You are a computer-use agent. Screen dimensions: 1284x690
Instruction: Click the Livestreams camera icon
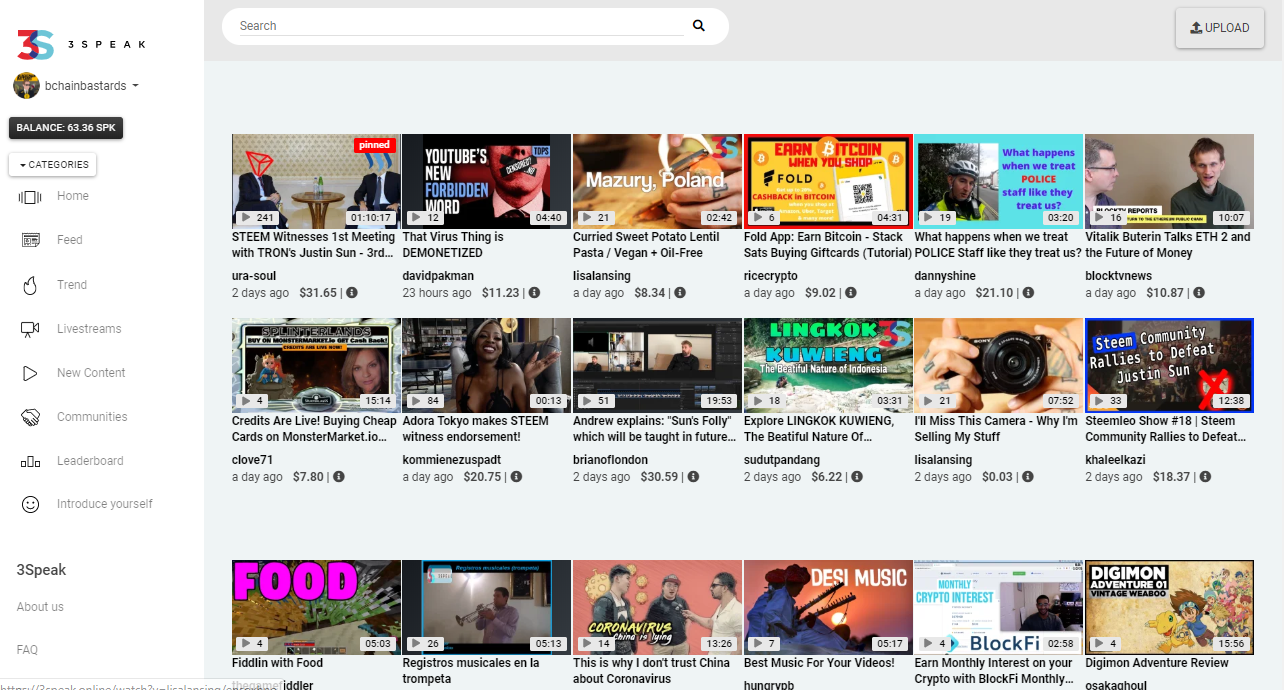[30, 329]
